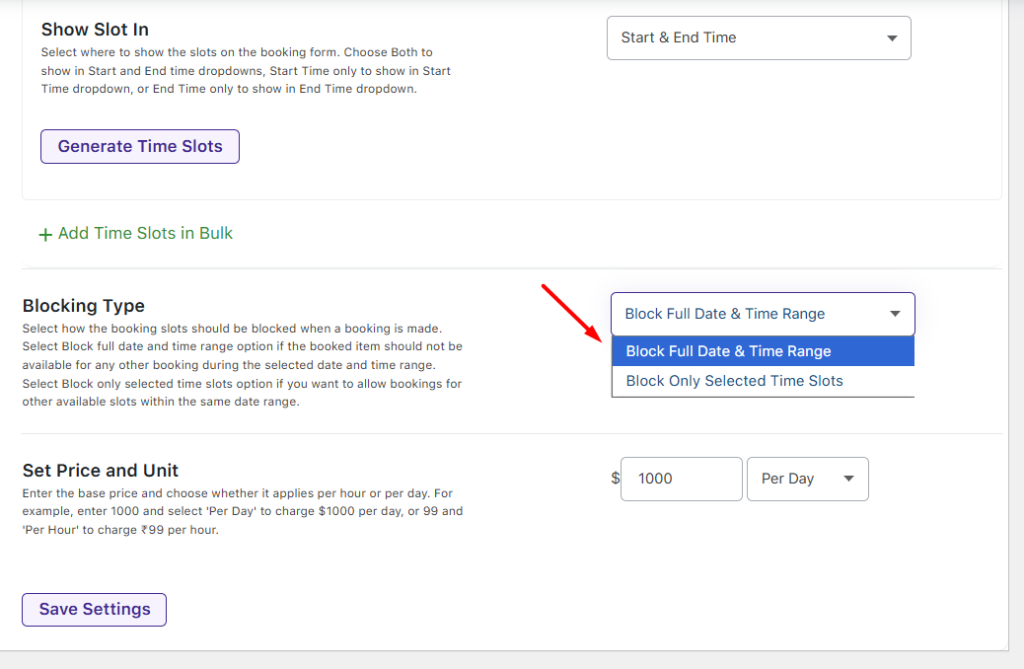
Task: Expand the Per Day unit dropdown
Action: coord(807,479)
